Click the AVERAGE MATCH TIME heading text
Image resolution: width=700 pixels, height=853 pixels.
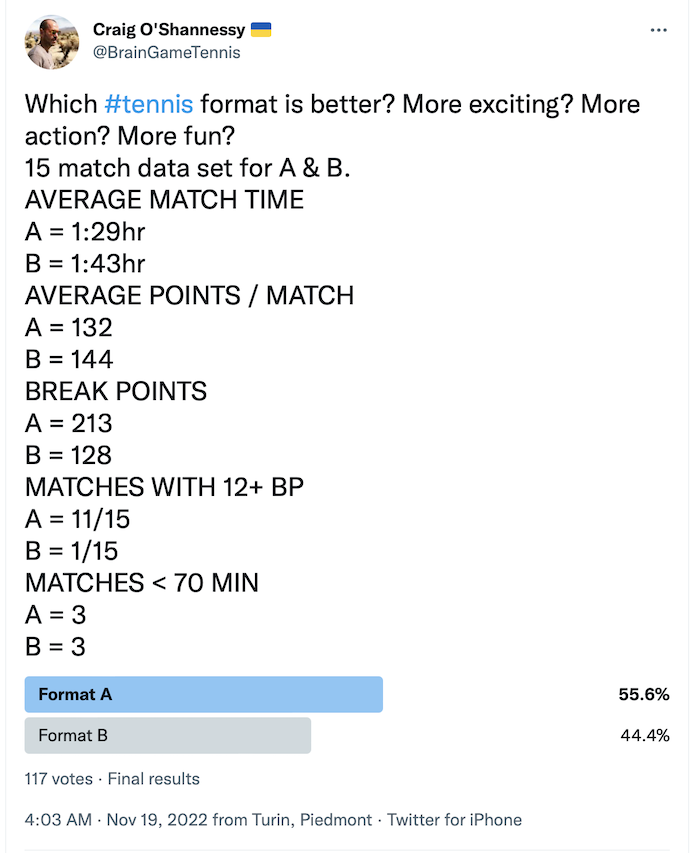click(x=164, y=200)
